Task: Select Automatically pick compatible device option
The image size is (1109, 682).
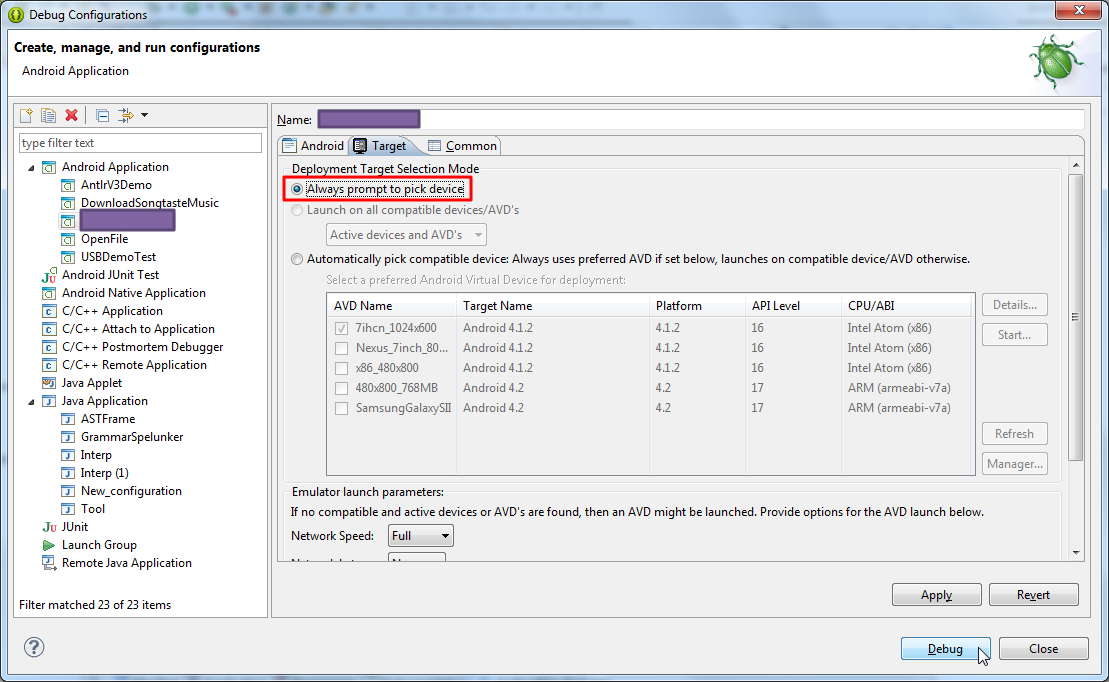Action: pyautogui.click(x=297, y=259)
